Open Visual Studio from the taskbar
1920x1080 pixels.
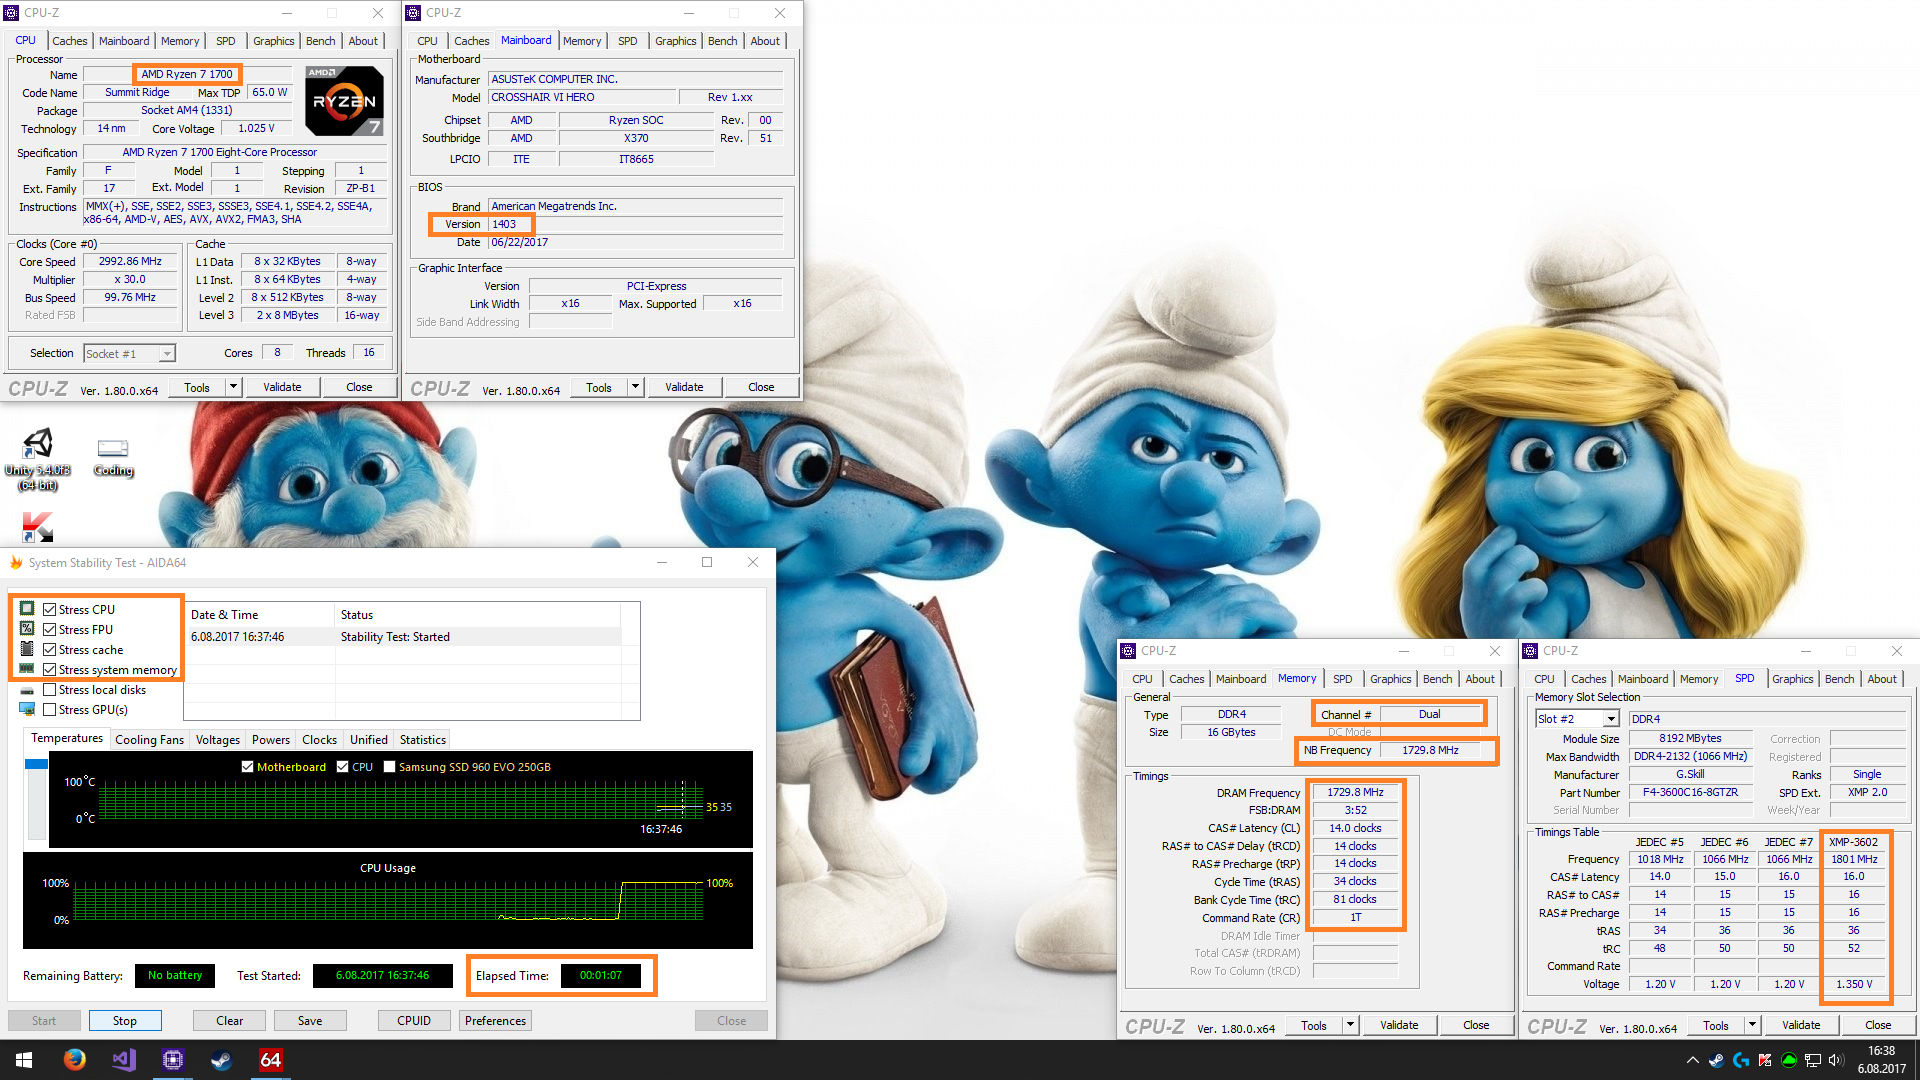(x=124, y=1060)
